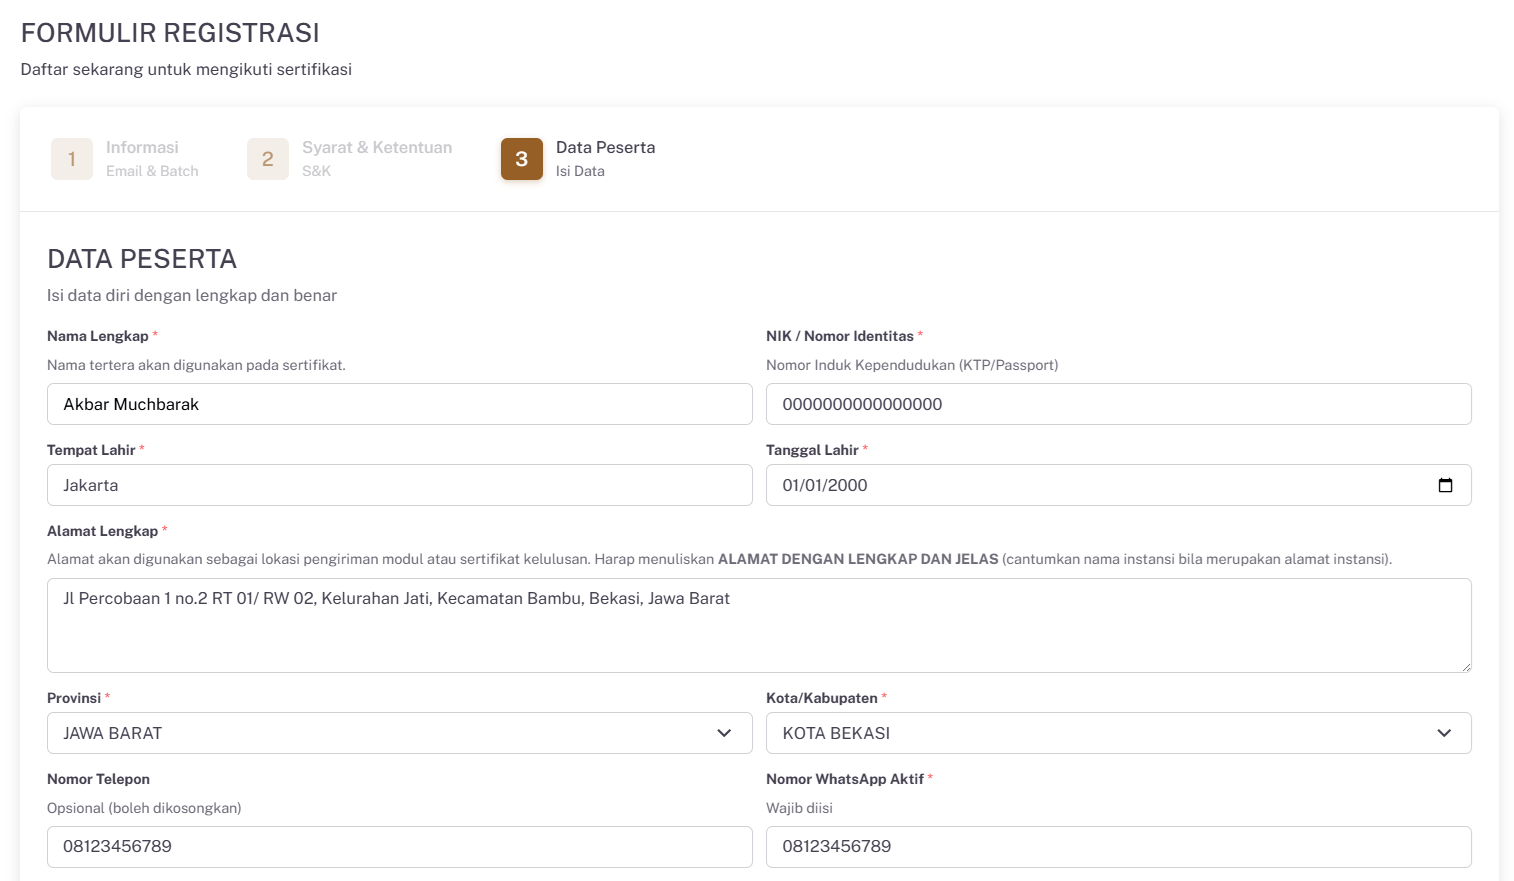Select the Data Peserta step label
Viewport: 1514px width, 881px height.
[x=605, y=148]
